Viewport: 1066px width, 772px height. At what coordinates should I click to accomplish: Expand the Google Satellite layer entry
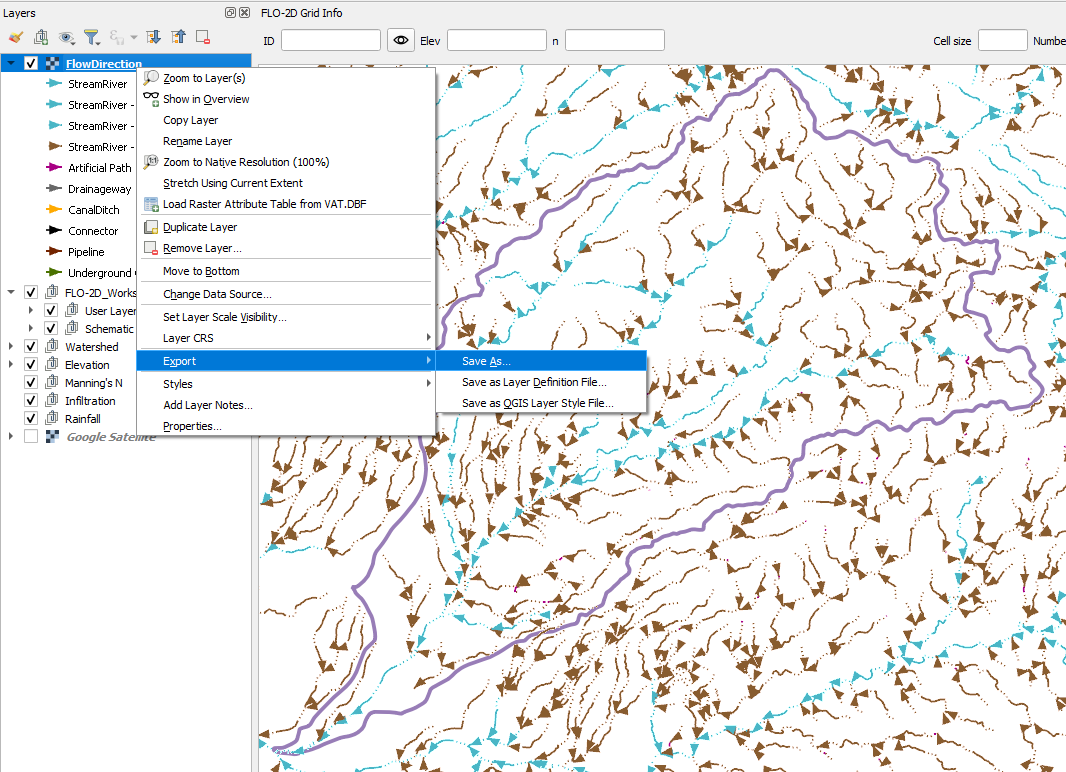tap(11, 437)
